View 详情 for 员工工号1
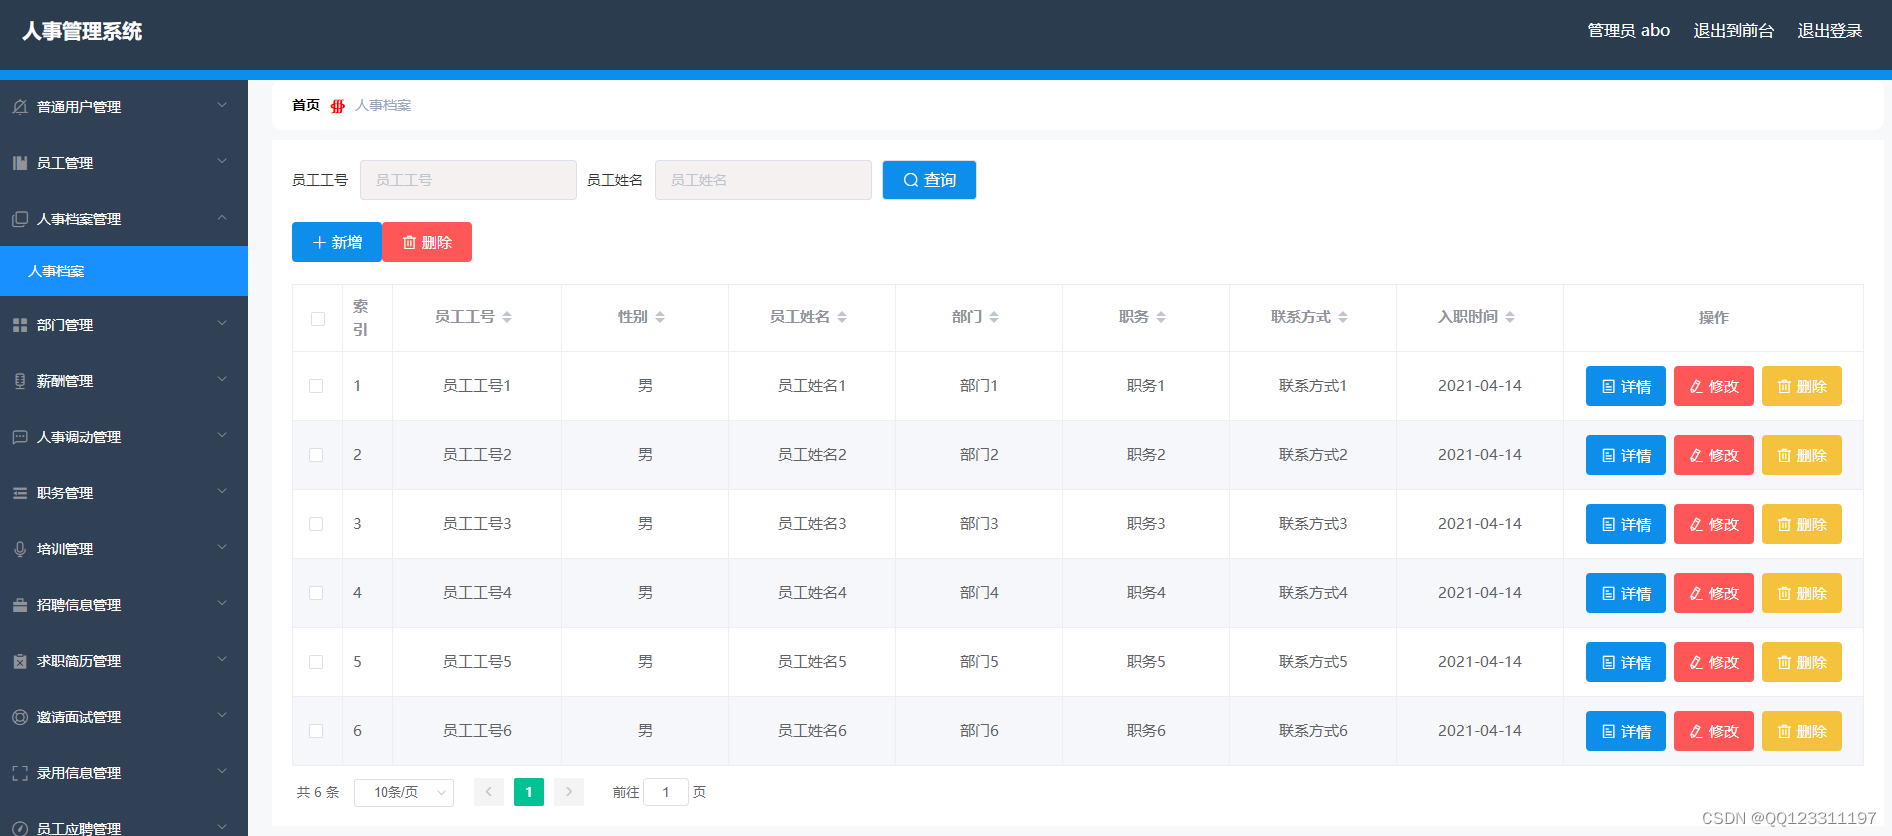 click(1626, 386)
